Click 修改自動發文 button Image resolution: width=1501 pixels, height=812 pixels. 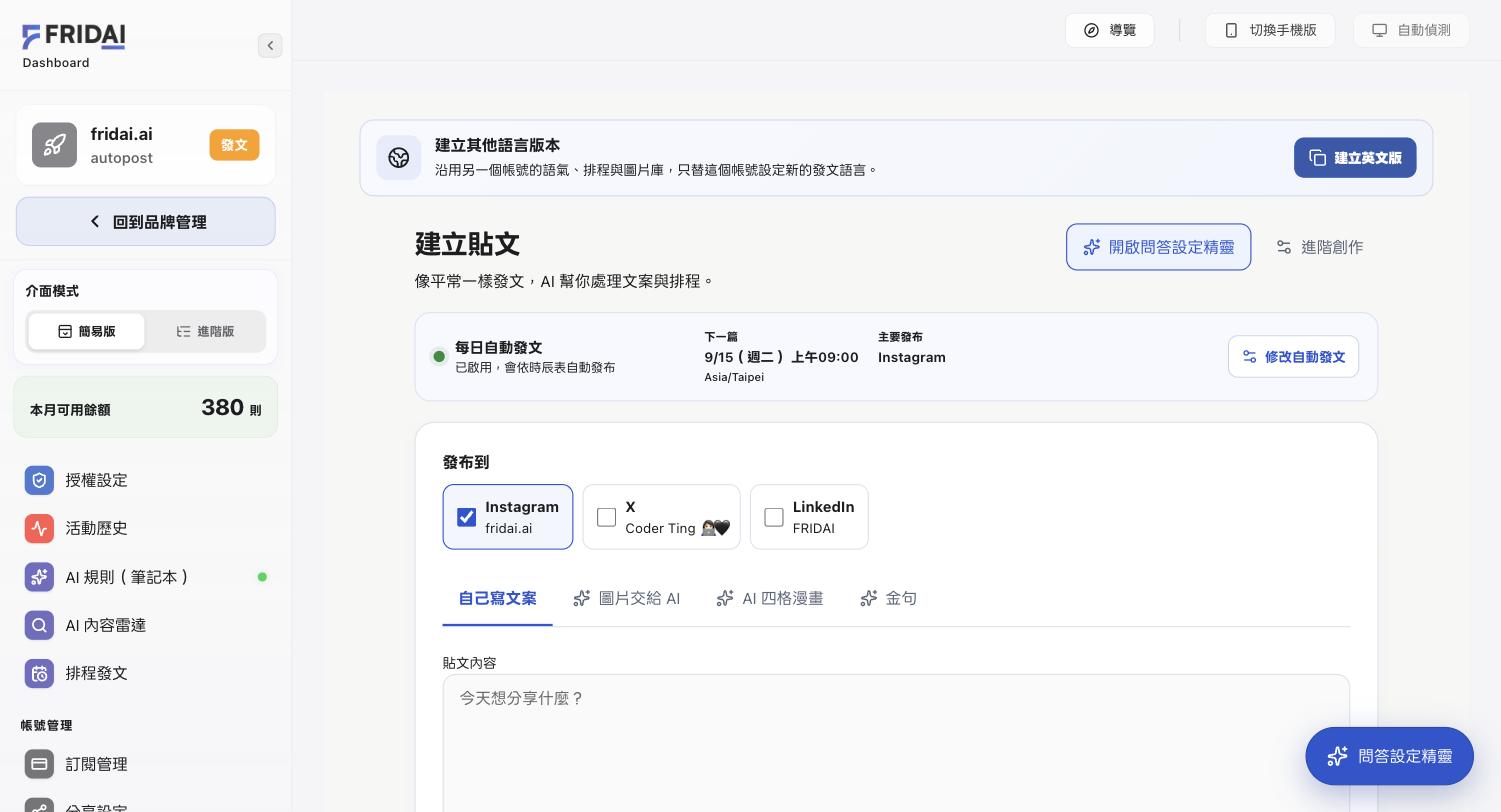[1293, 357]
